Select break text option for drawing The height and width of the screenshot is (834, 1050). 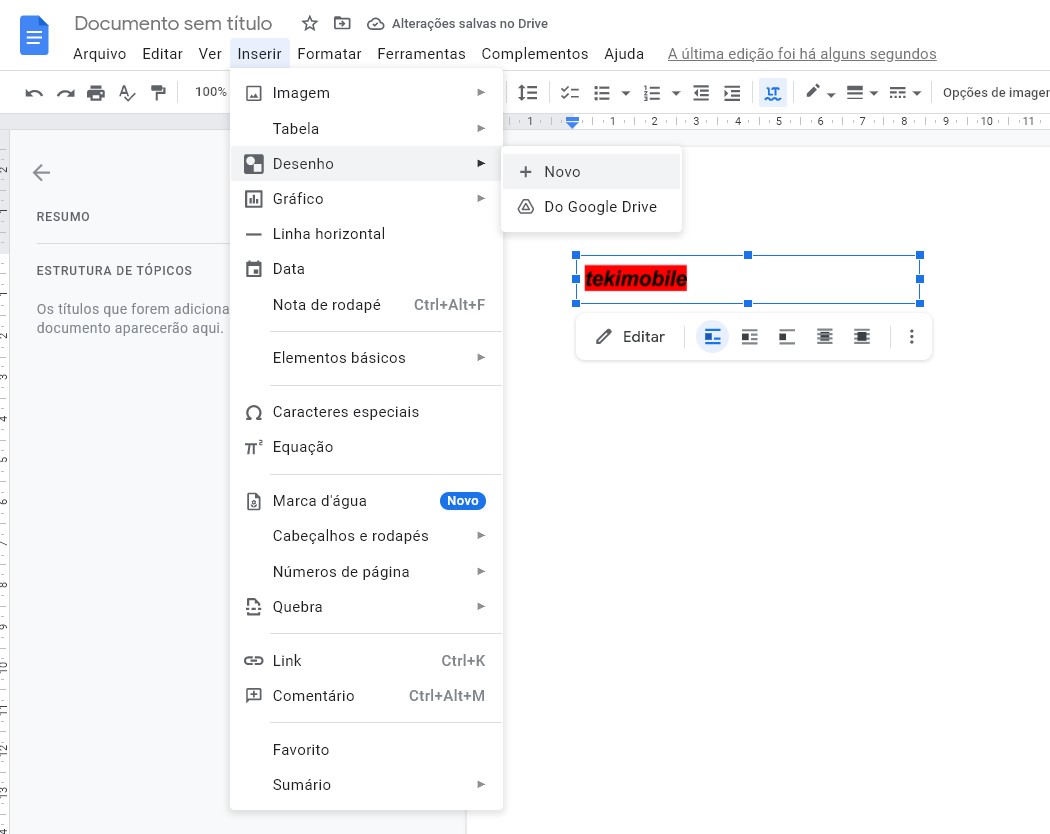coord(787,336)
